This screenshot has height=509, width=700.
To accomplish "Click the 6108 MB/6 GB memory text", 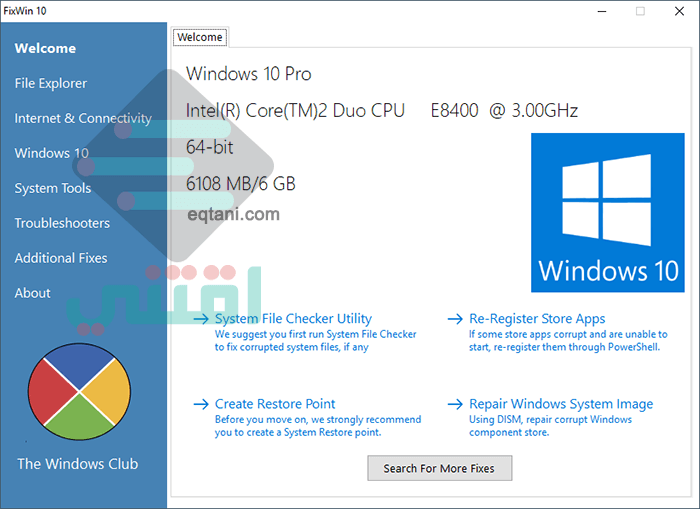I will coord(241,184).
